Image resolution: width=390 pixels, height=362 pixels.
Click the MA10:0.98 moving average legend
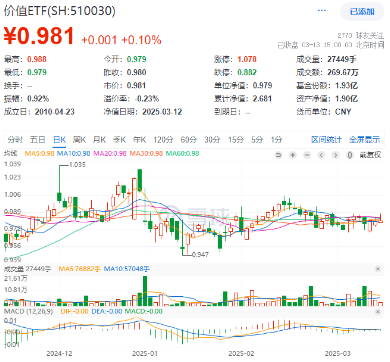(74, 154)
